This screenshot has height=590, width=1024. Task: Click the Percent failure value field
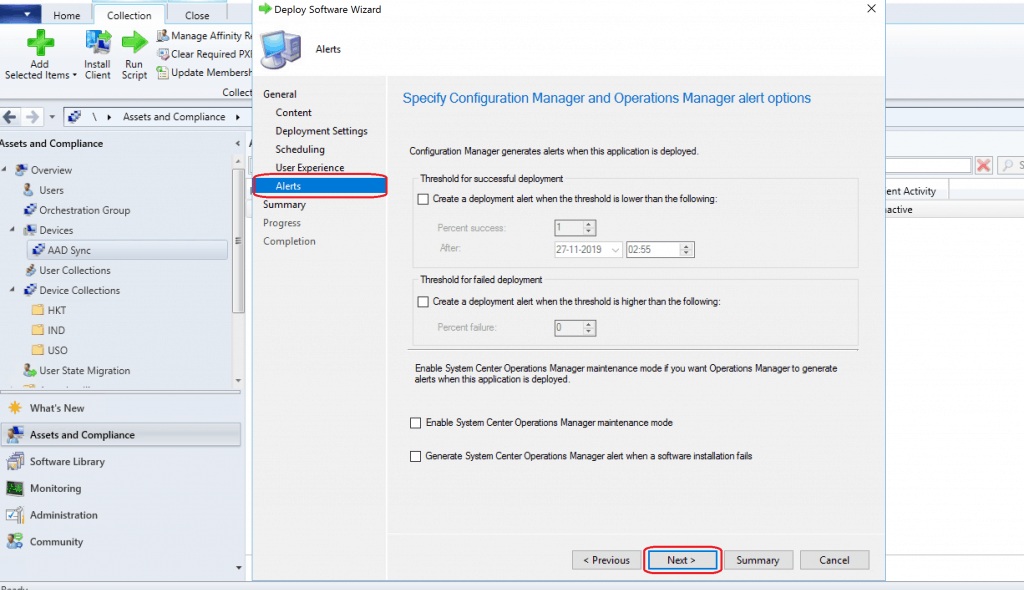coord(568,327)
